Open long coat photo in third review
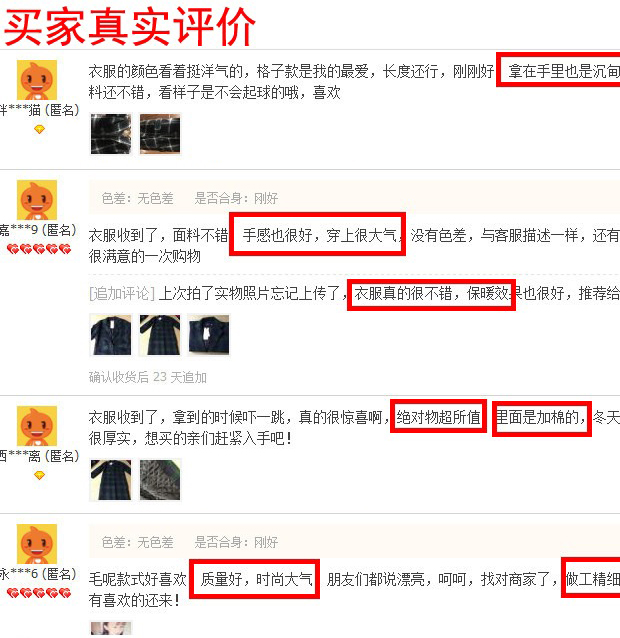This screenshot has height=638, width=620. [111, 480]
